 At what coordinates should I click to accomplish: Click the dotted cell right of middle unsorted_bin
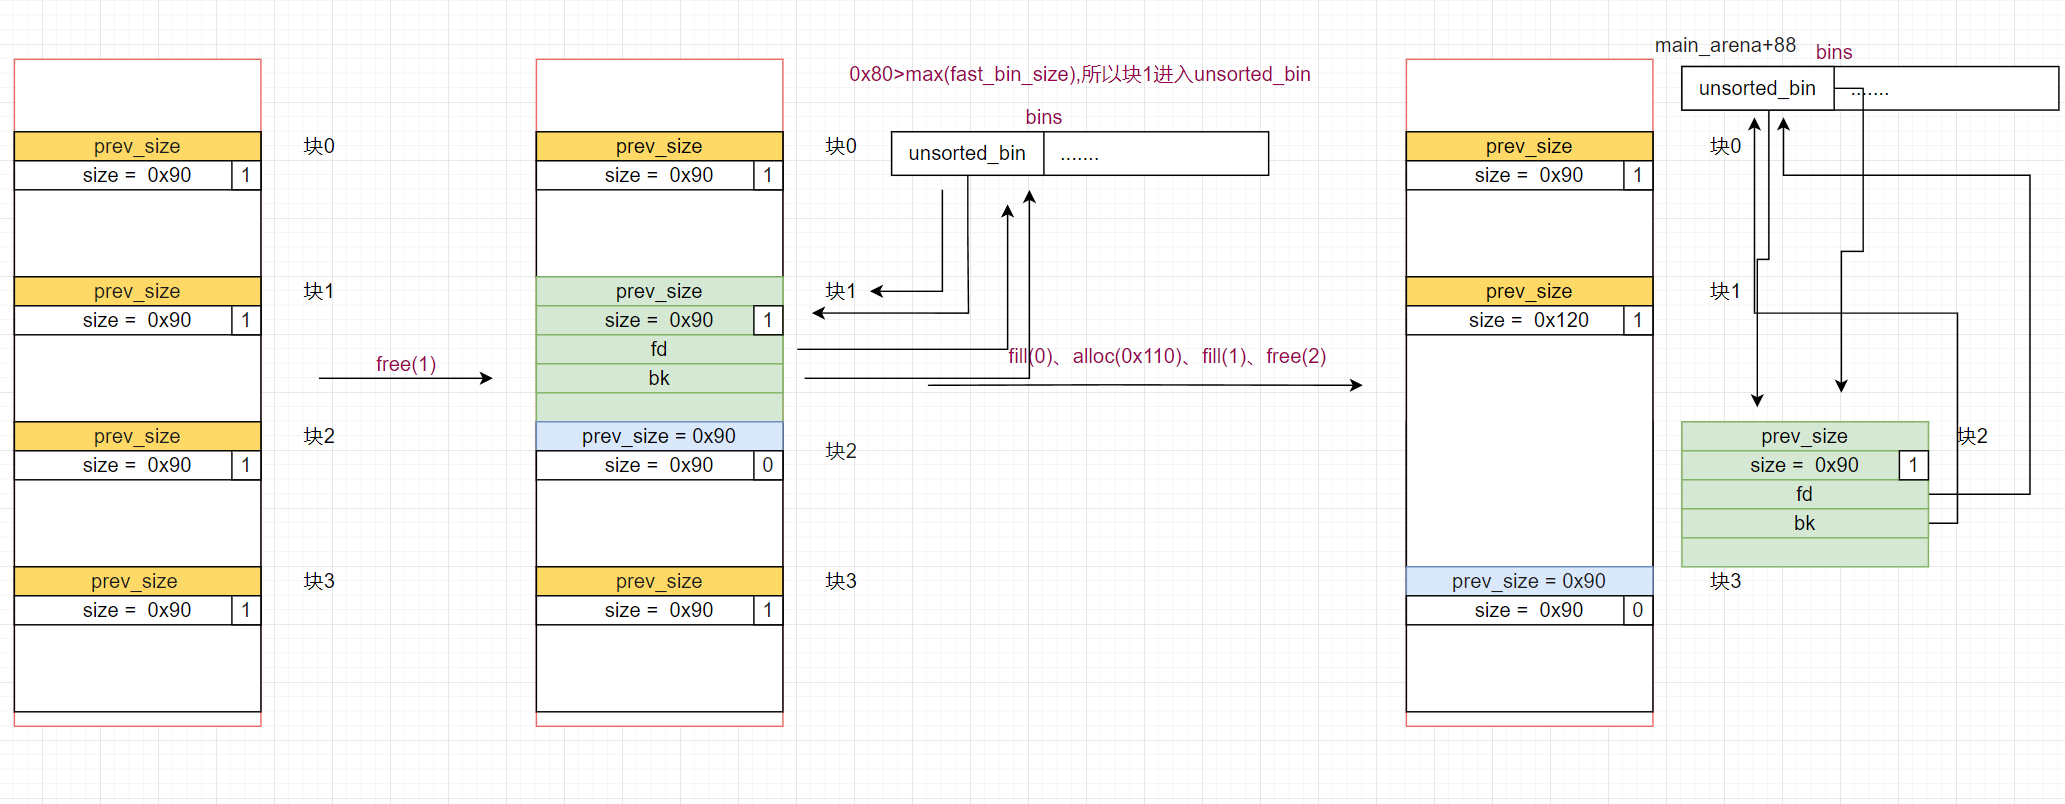[x=1155, y=154]
